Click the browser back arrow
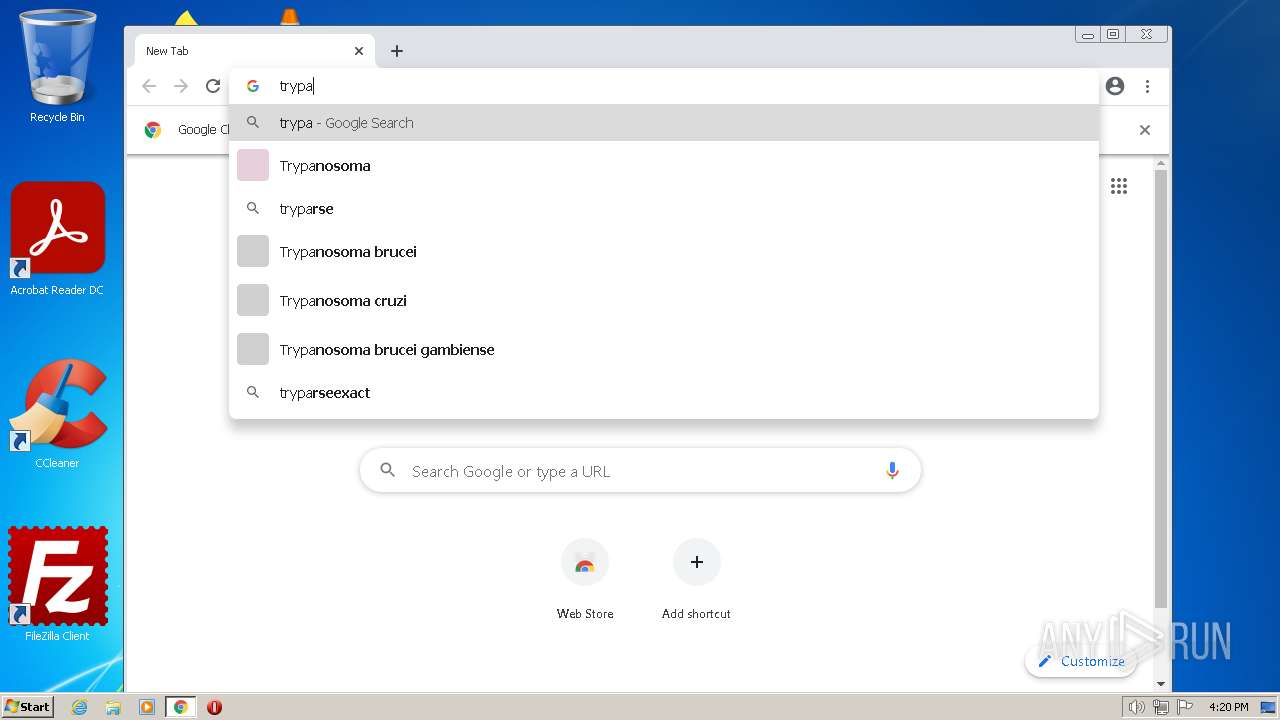The height and width of the screenshot is (720, 1280). coord(149,86)
